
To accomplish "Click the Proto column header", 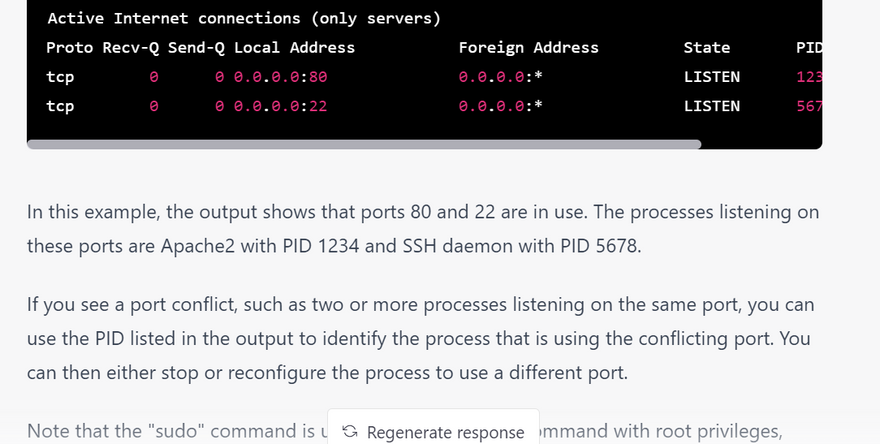I will point(70,47).
